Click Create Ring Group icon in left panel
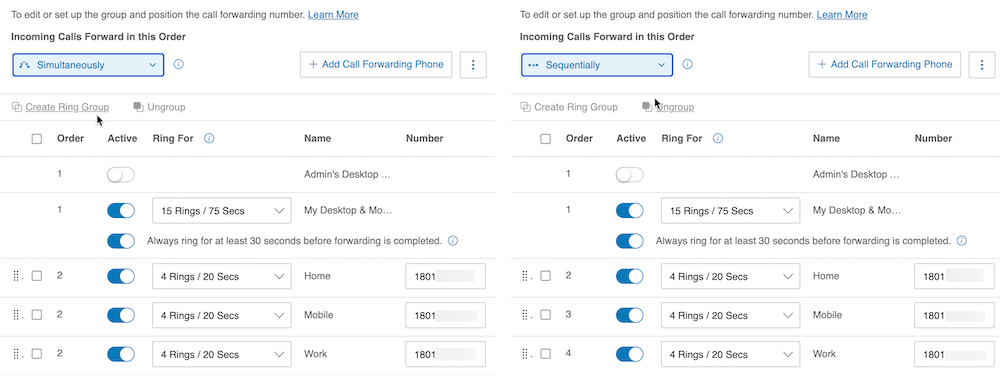Image resolution: width=1000 pixels, height=379 pixels. (17, 107)
